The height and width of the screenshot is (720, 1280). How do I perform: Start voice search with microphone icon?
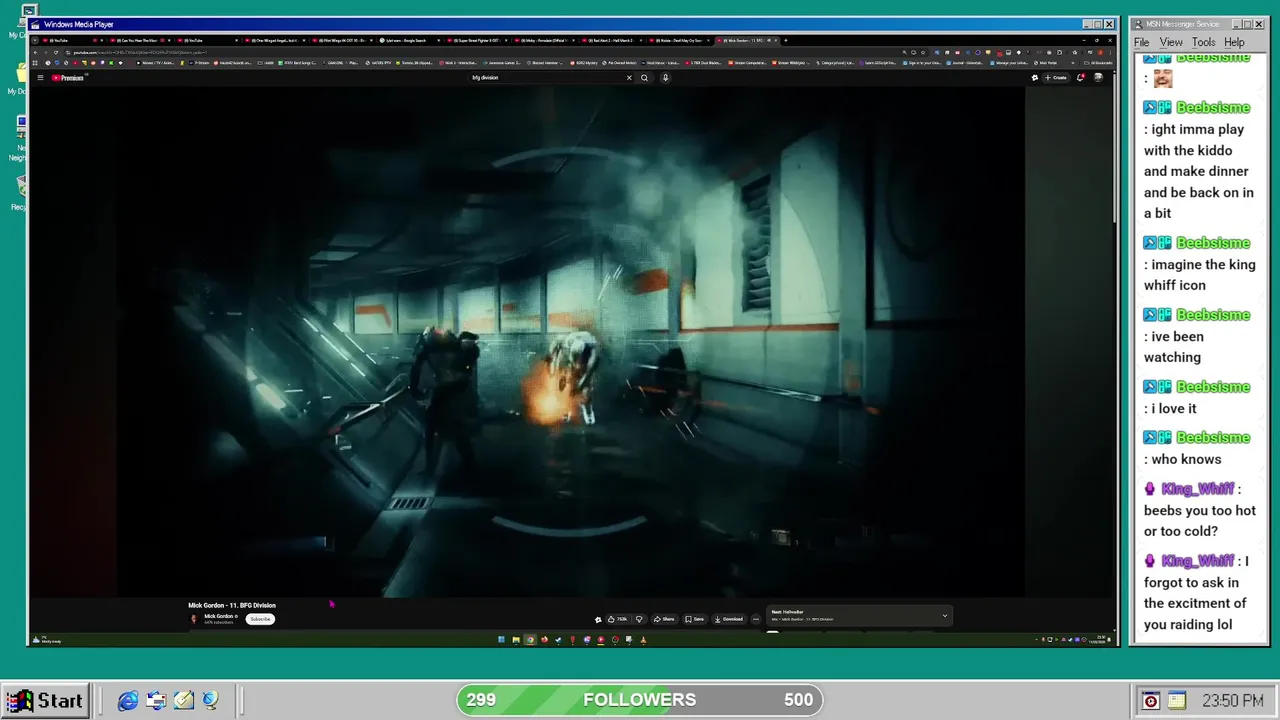coord(665,78)
